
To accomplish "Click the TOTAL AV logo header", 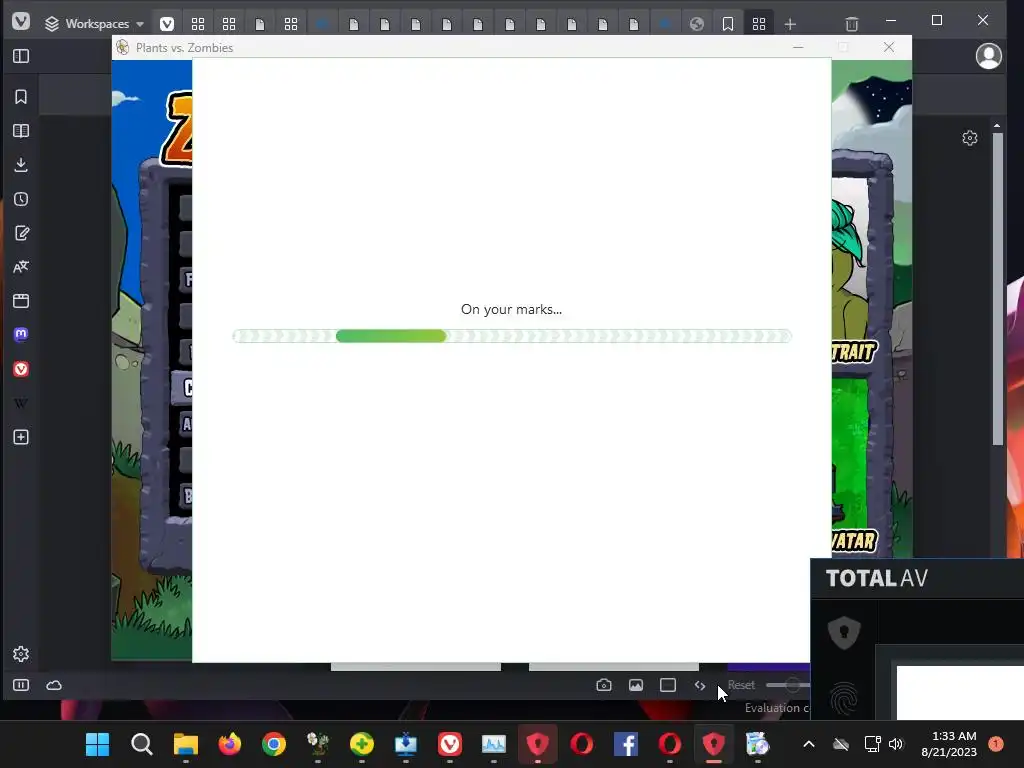I will [876, 578].
